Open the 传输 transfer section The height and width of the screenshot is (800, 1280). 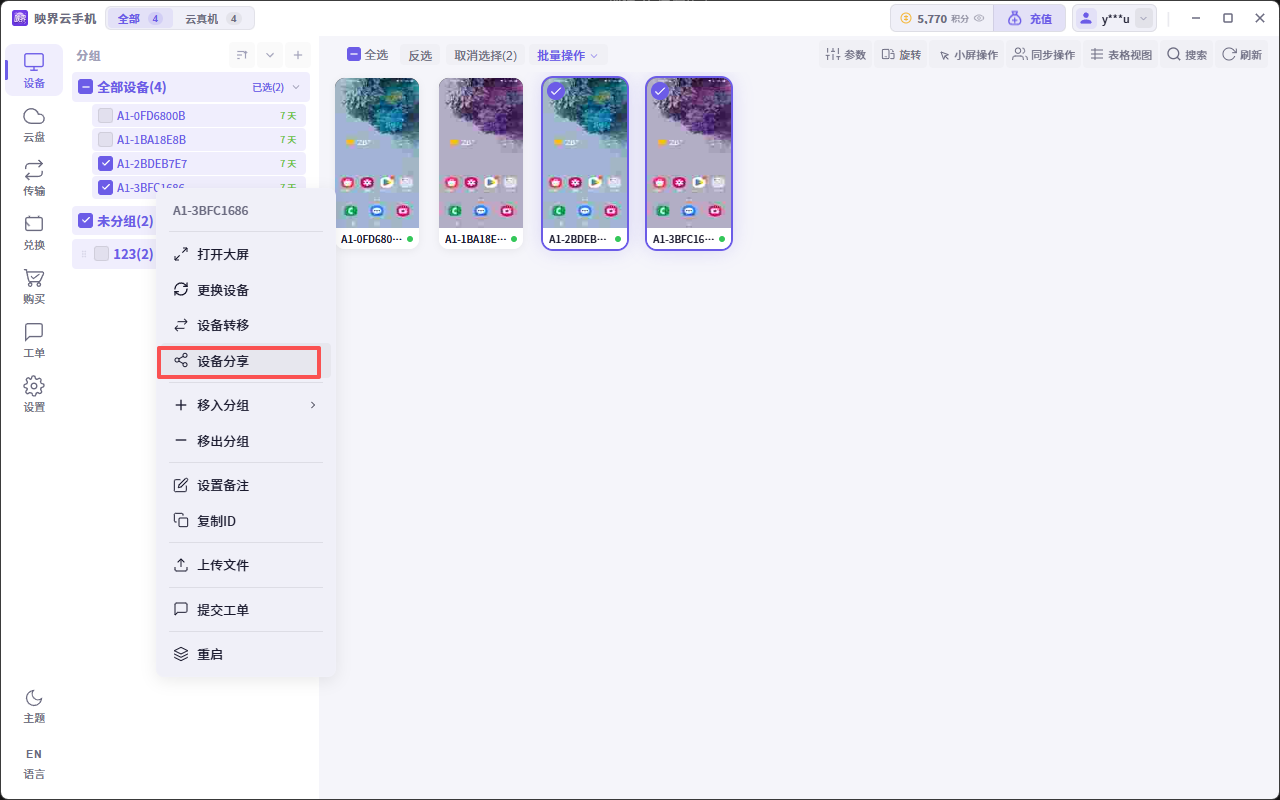(34, 178)
